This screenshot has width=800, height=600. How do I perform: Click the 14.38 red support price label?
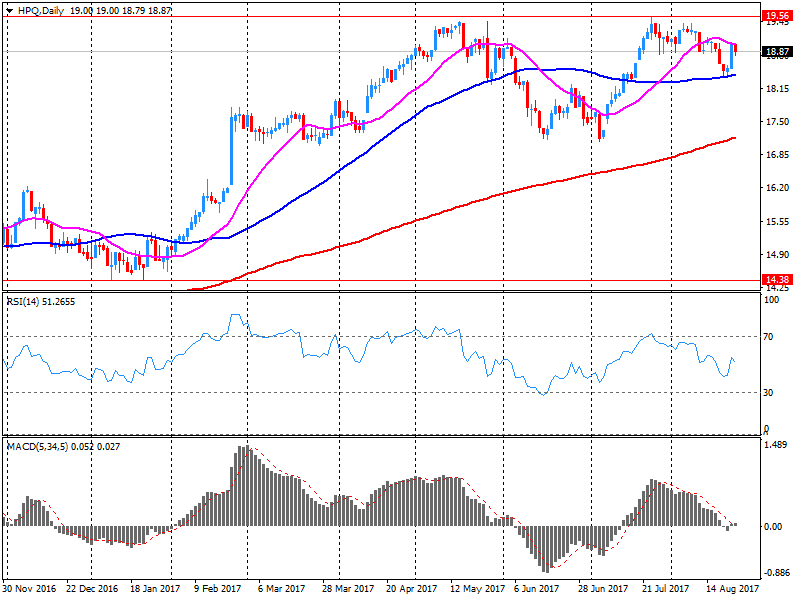(x=777, y=280)
